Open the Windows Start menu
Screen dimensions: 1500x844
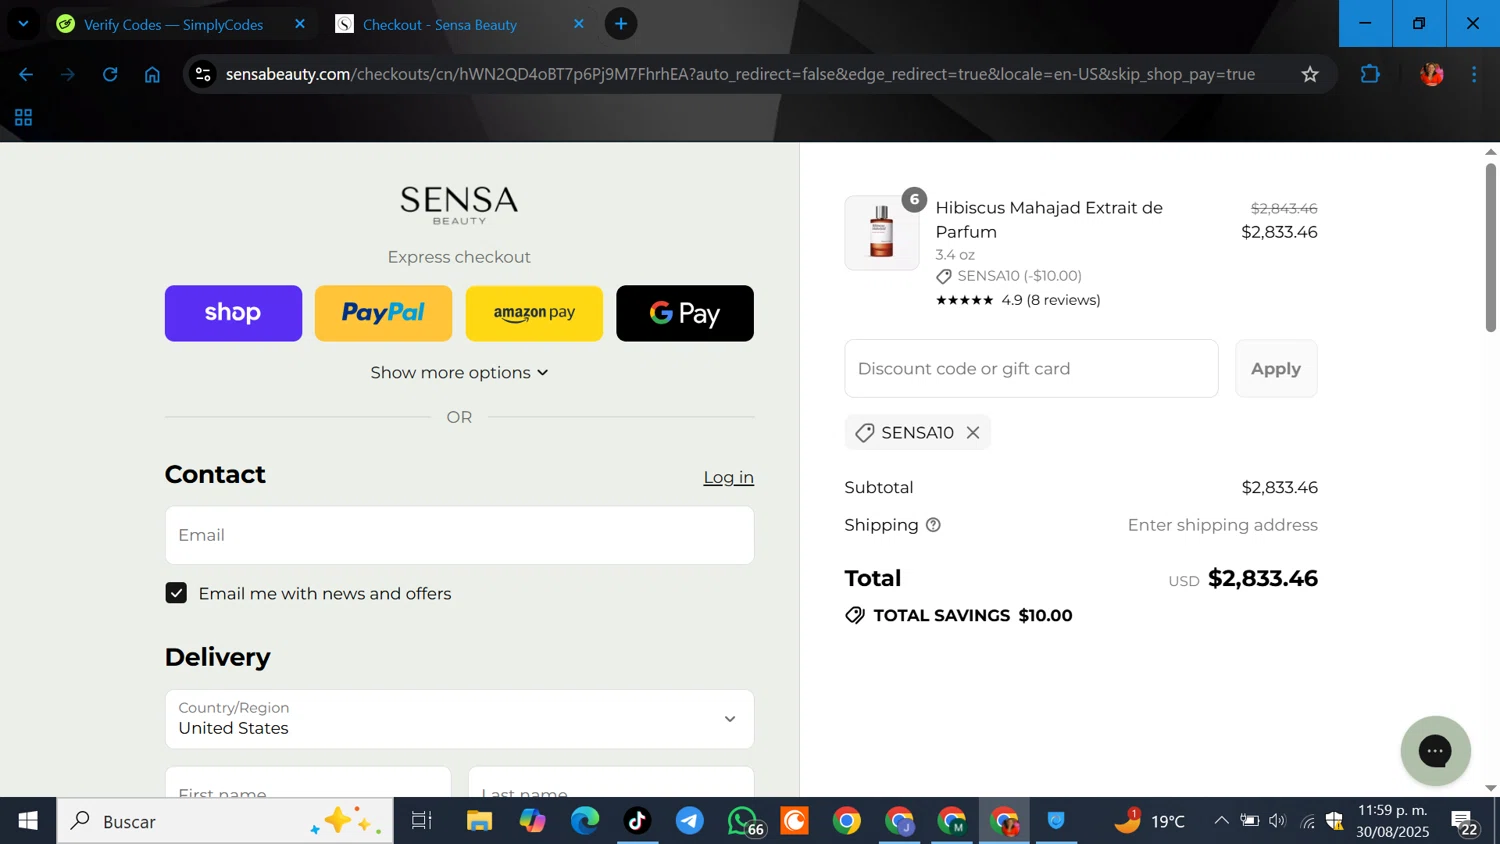pos(28,821)
